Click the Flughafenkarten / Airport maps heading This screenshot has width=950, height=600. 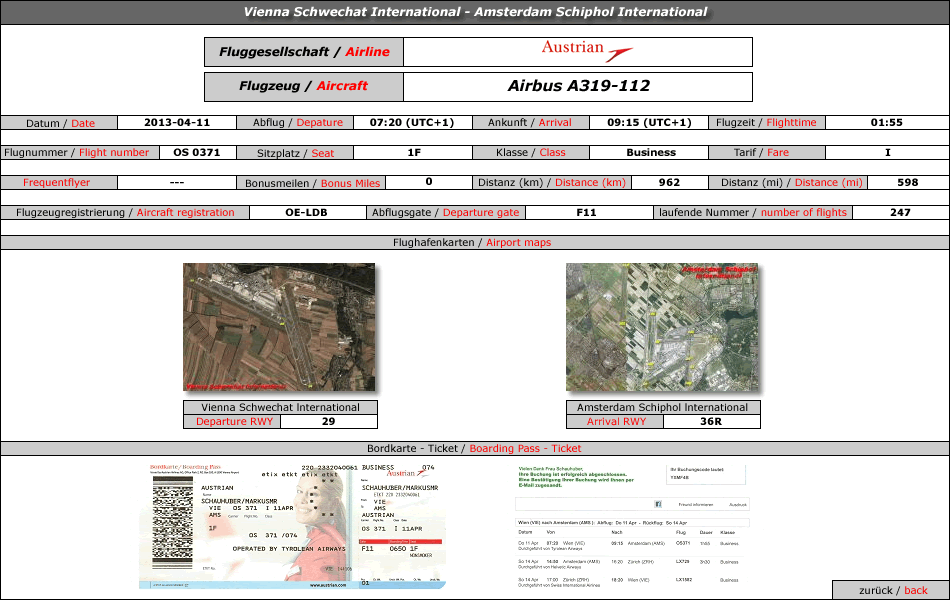click(475, 242)
